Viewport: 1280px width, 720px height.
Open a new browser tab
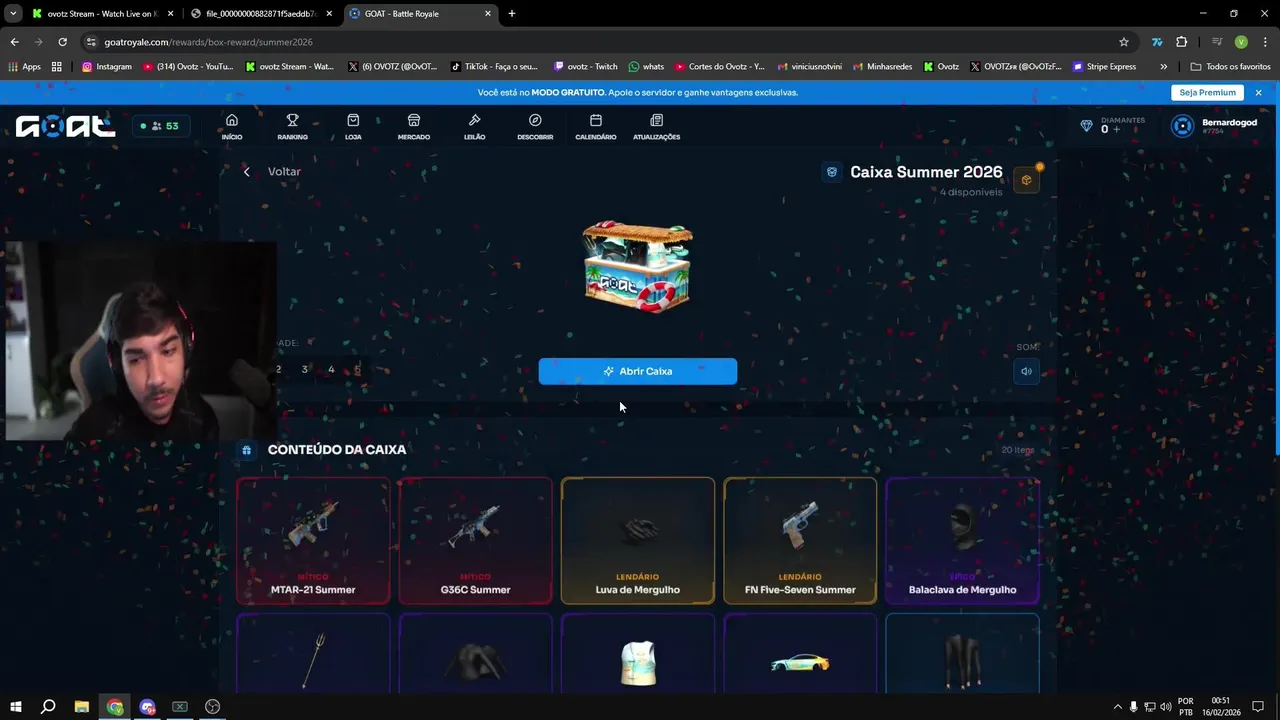(x=512, y=14)
